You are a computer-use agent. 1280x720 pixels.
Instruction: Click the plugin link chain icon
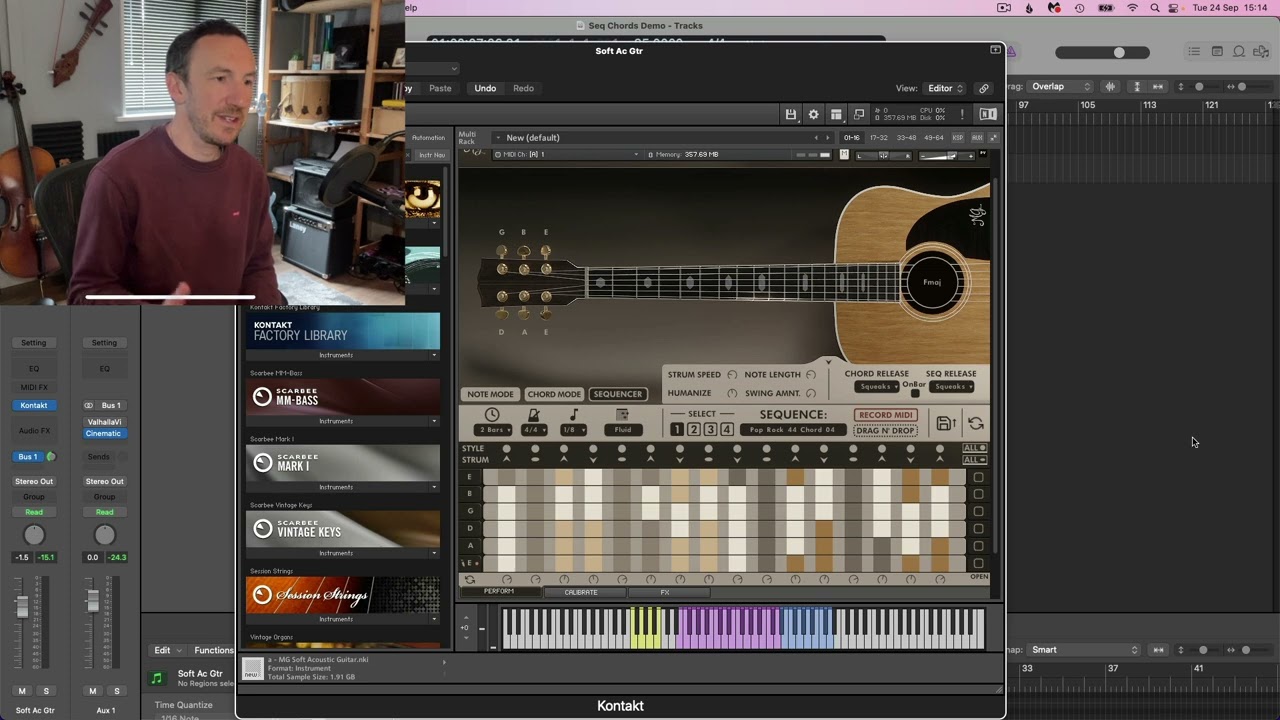(x=984, y=88)
